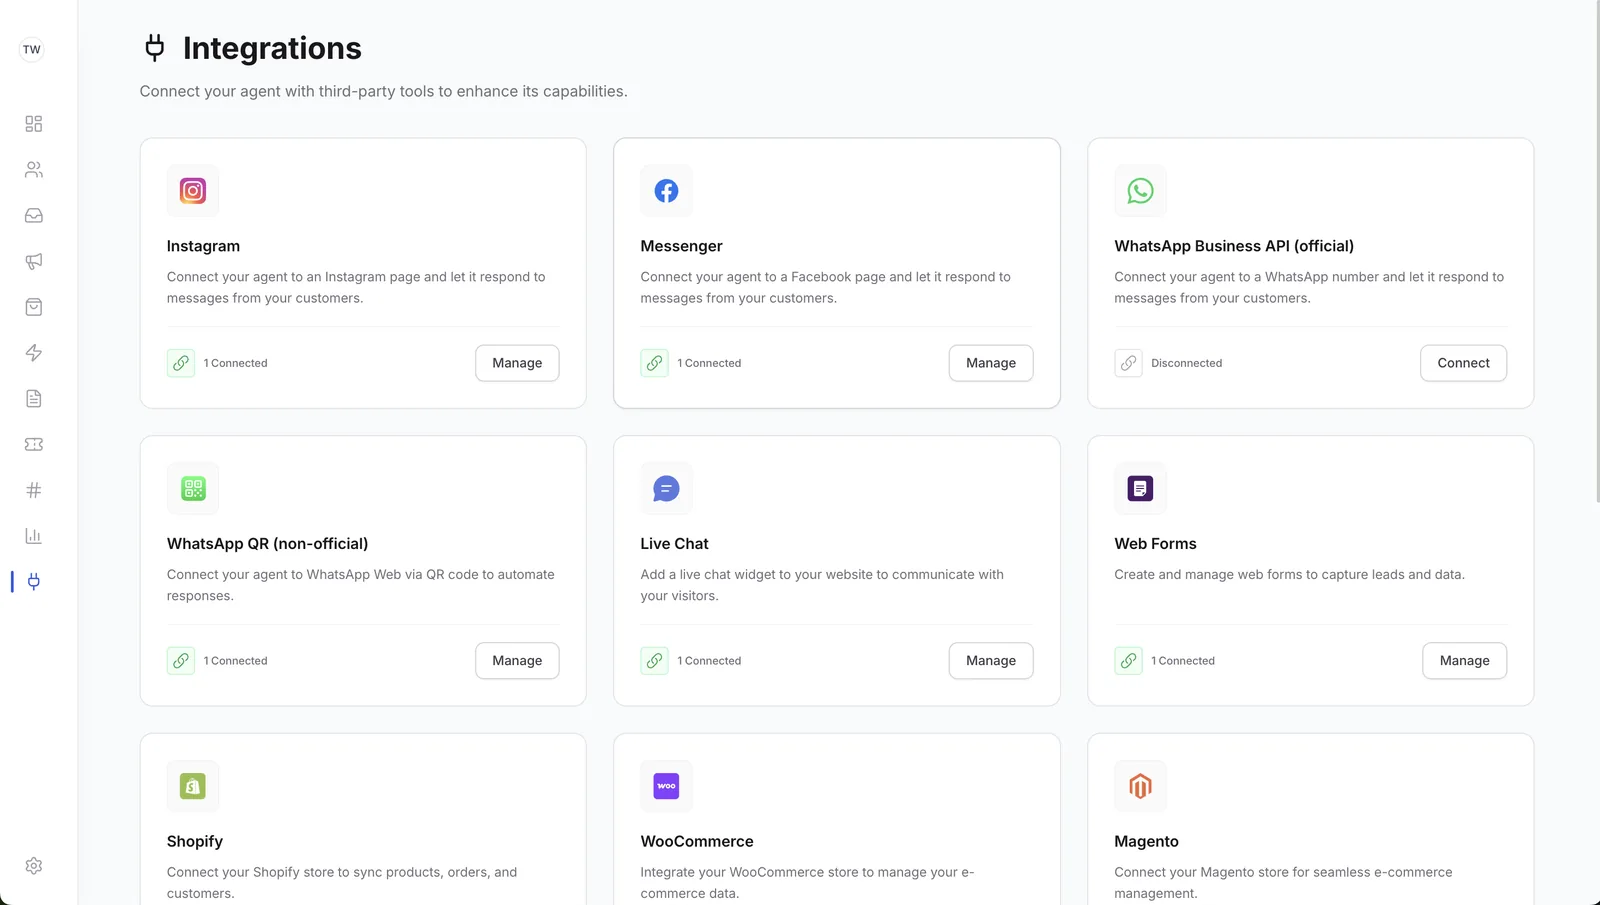
Task: Open the TW user avatar
Action: point(32,49)
